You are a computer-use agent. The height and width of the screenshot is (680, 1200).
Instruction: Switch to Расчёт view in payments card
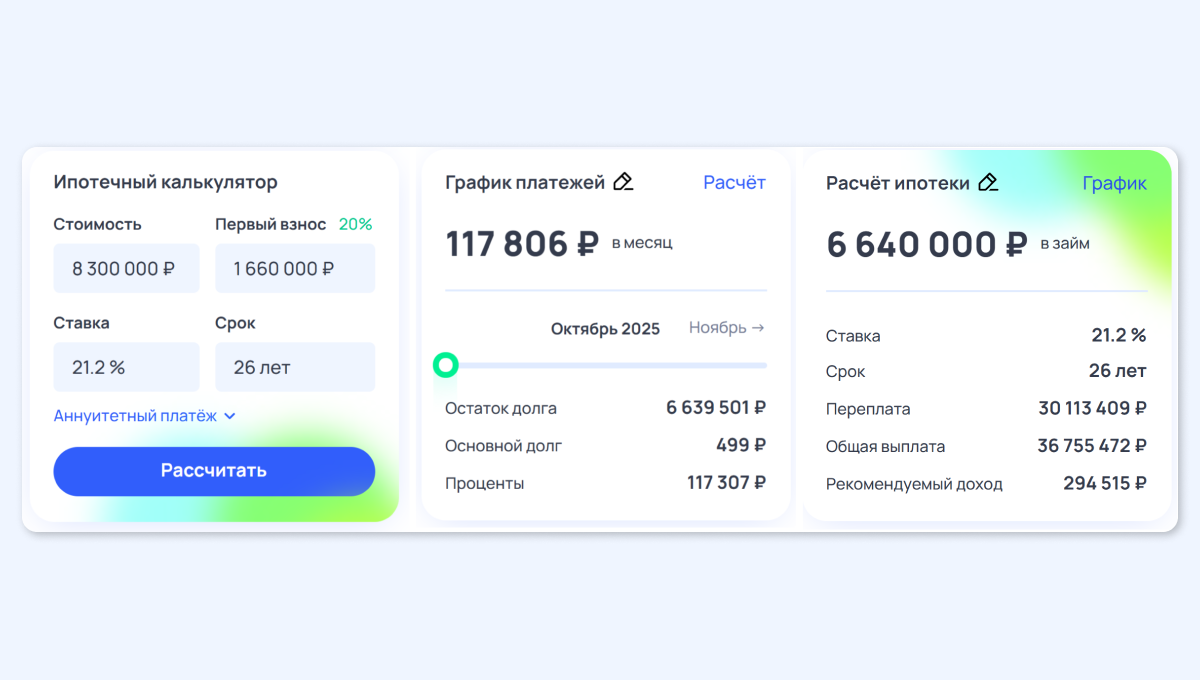coord(734,182)
